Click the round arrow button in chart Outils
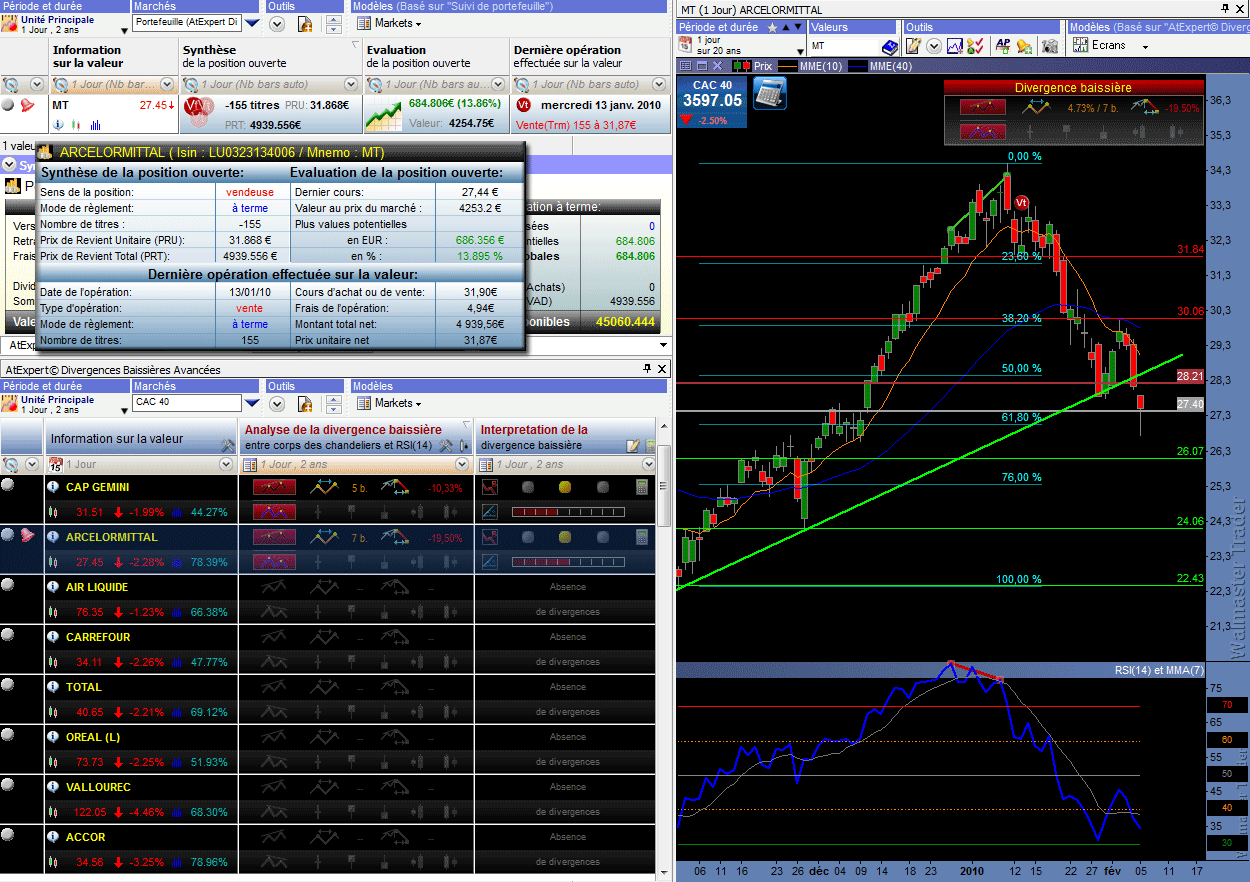Image resolution: width=1250 pixels, height=882 pixels. [x=934, y=46]
